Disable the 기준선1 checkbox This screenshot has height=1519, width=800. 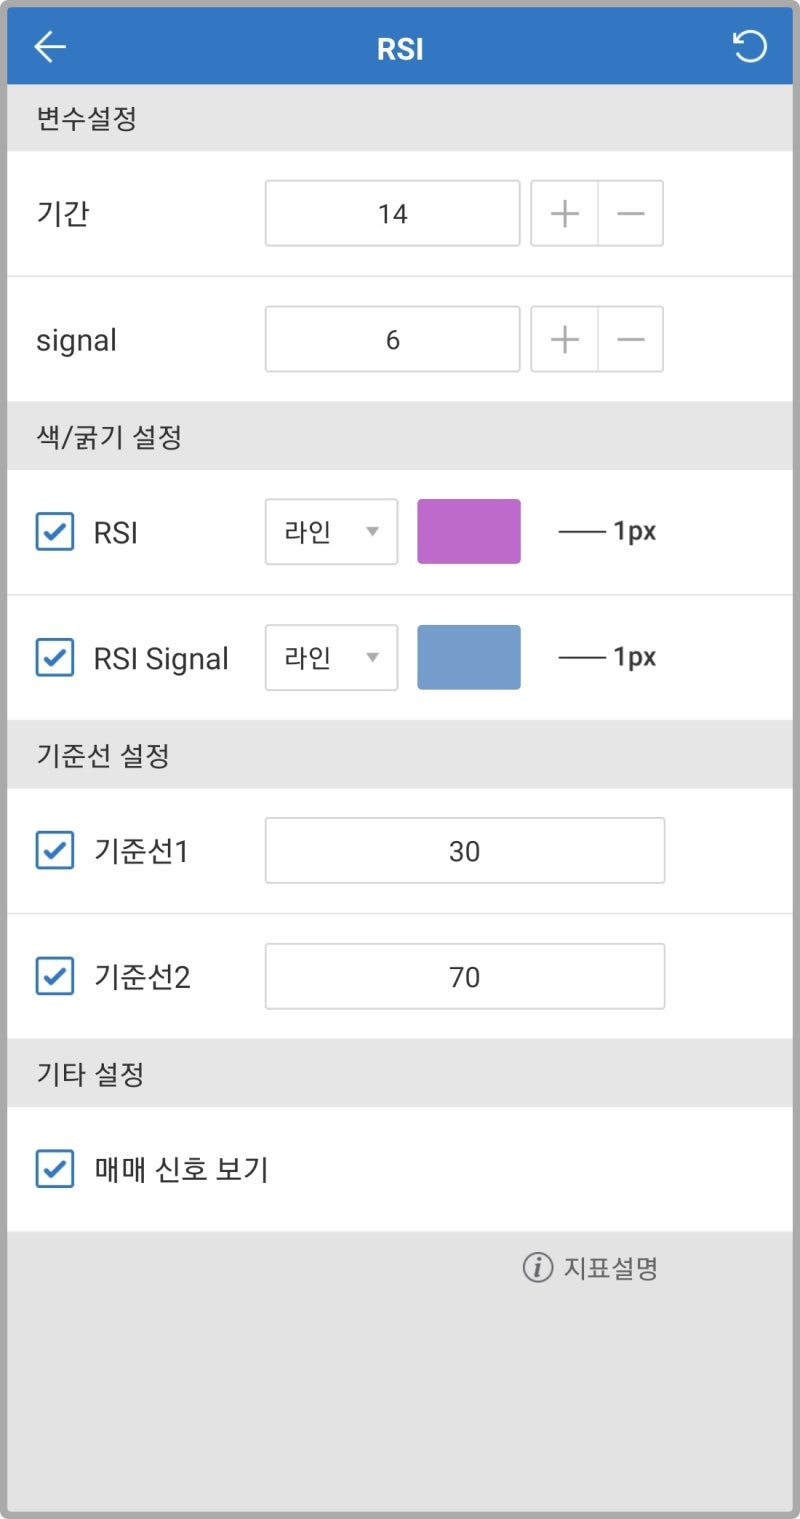click(x=55, y=851)
